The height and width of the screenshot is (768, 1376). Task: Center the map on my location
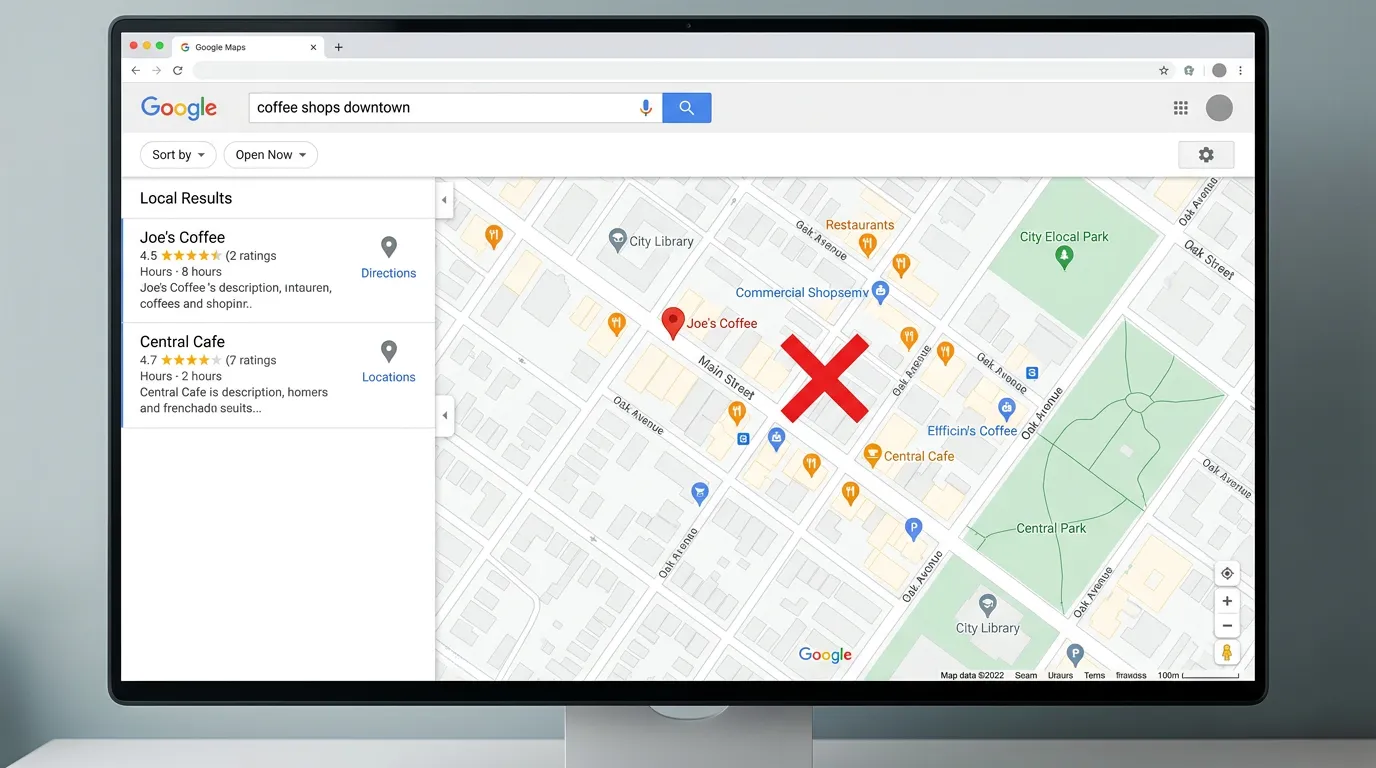click(1227, 573)
